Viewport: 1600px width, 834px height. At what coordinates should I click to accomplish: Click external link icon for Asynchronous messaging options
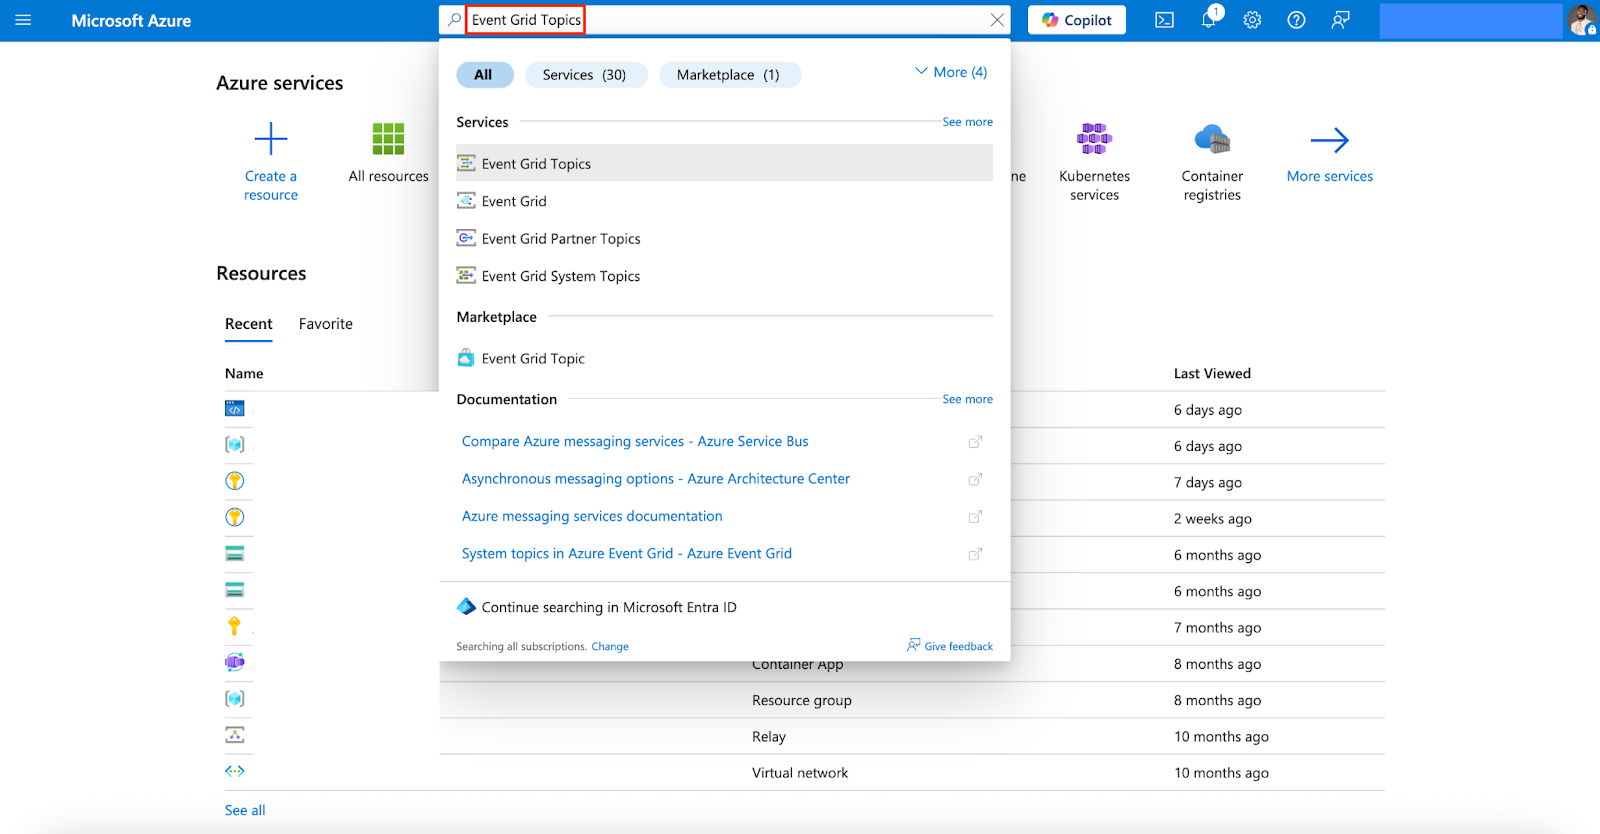tap(975, 479)
